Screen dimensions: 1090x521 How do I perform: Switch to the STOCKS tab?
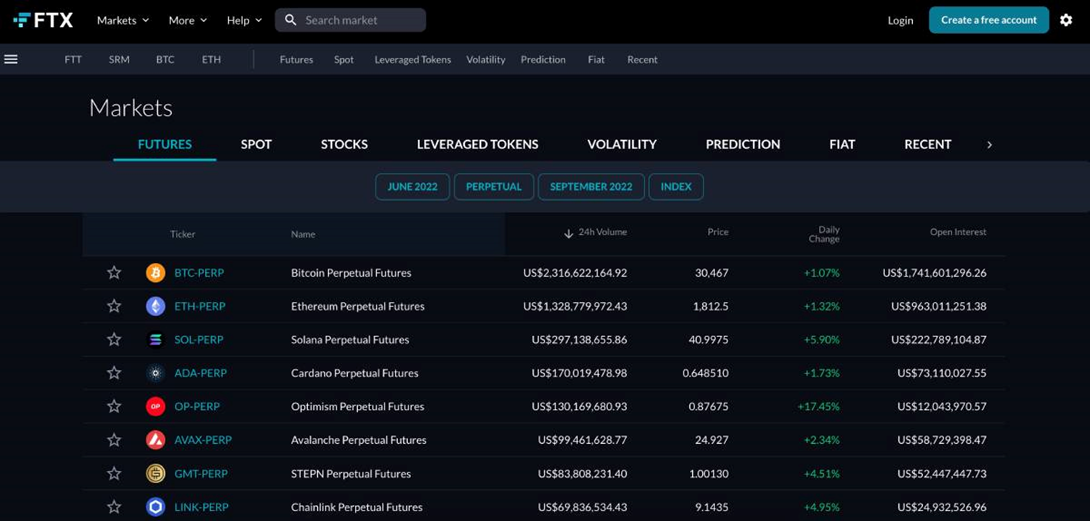(x=344, y=145)
